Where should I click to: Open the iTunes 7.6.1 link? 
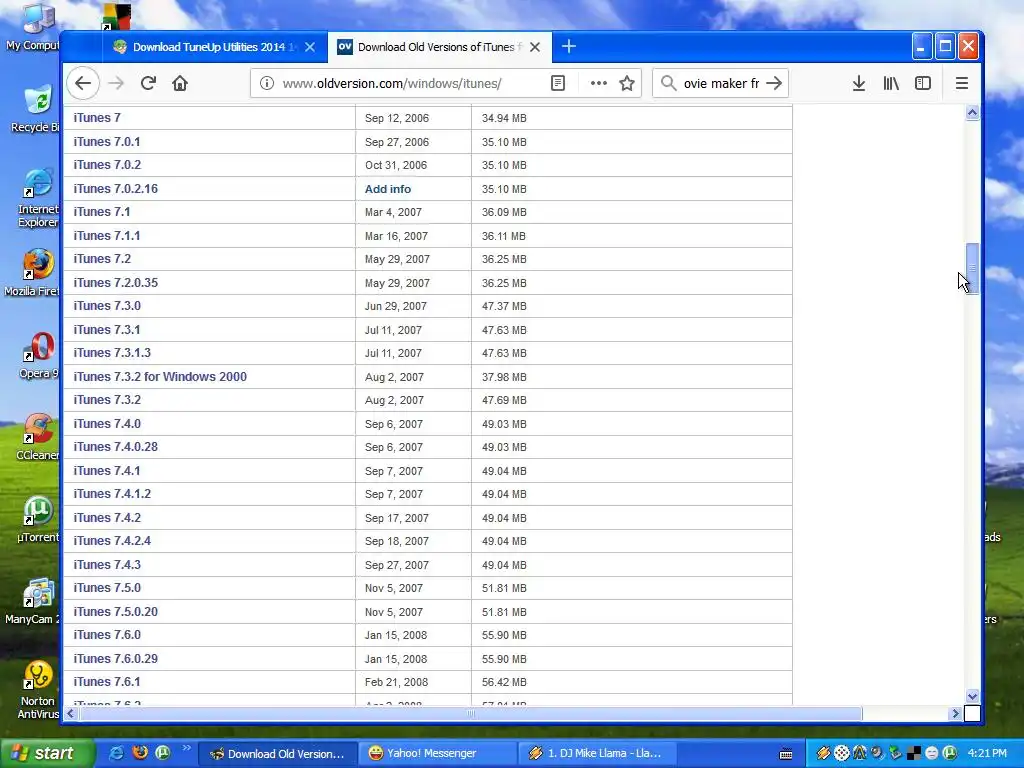(x=107, y=682)
